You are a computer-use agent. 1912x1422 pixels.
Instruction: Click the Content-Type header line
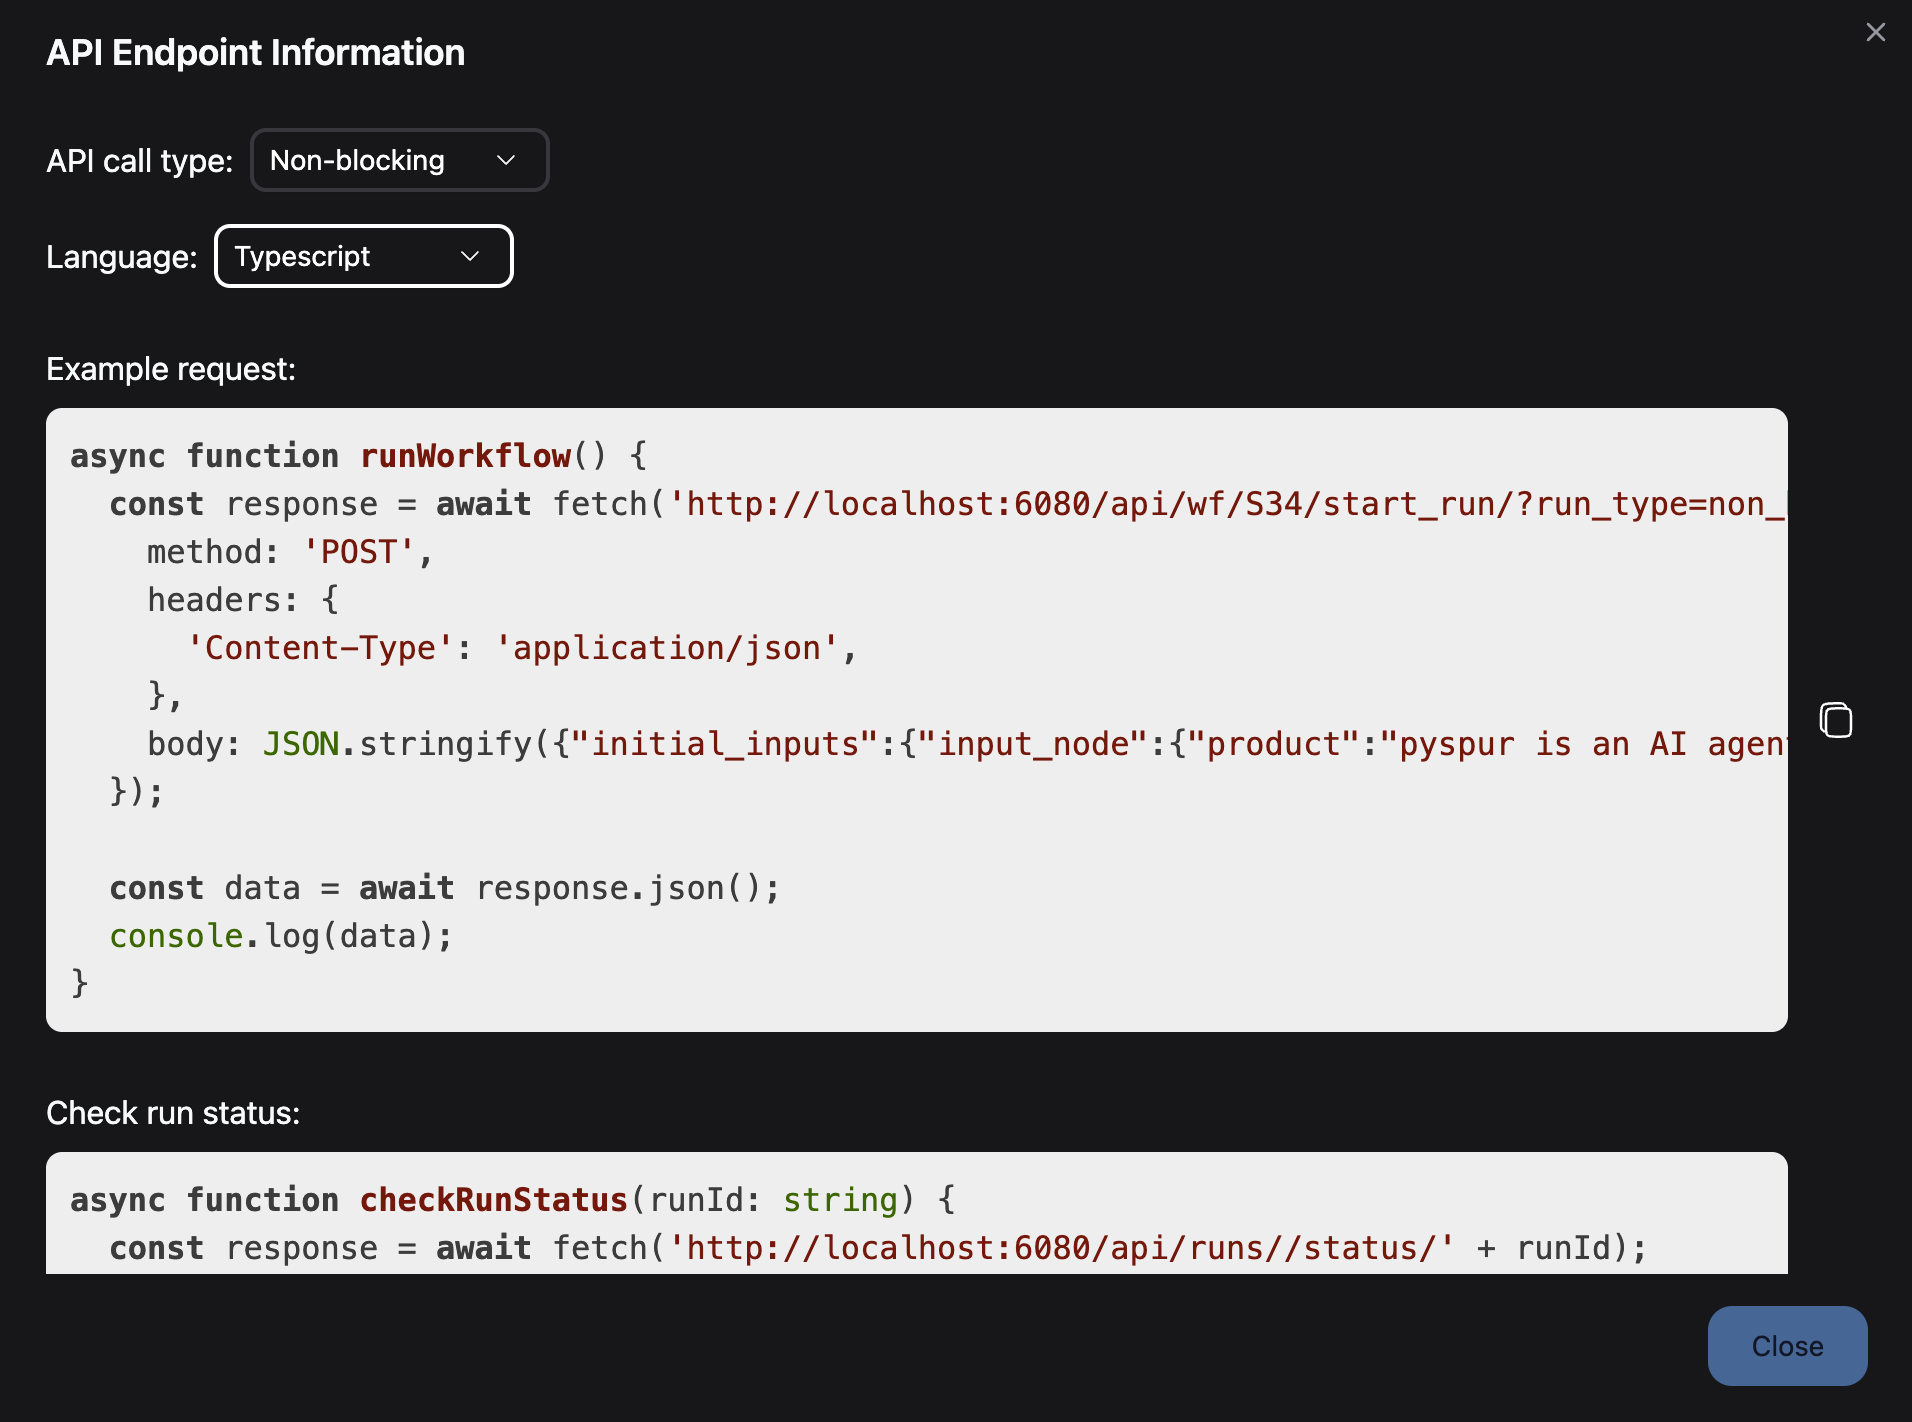click(520, 647)
